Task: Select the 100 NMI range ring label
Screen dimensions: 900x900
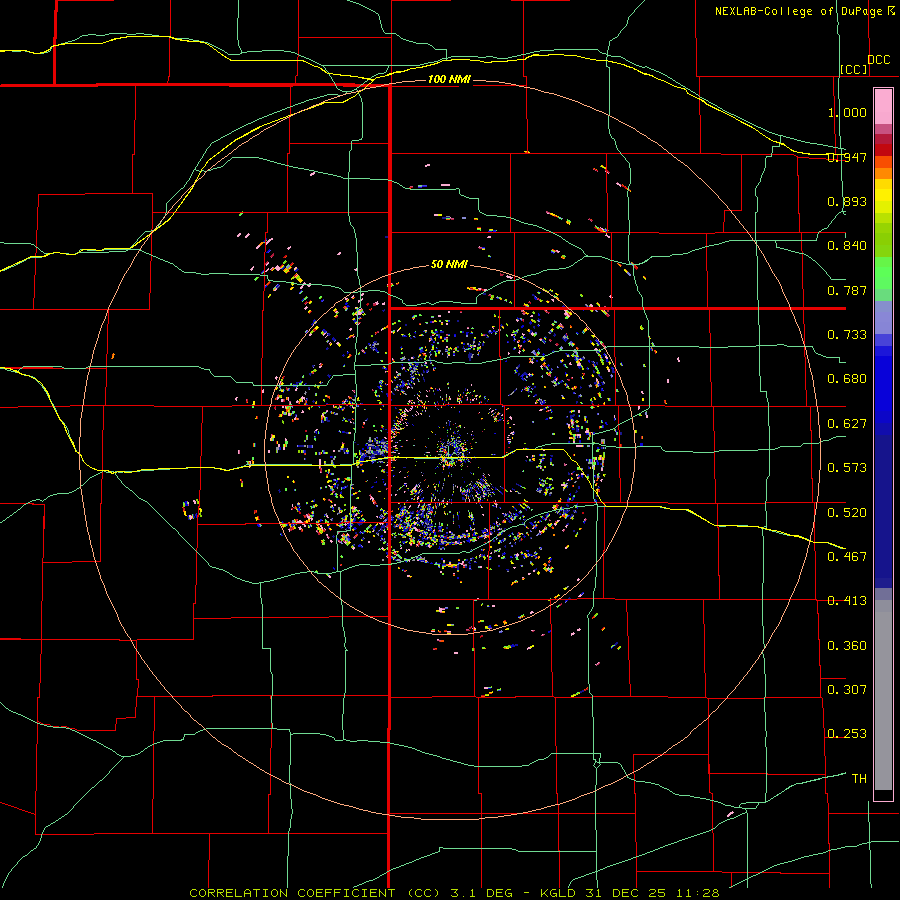Action: (x=449, y=79)
